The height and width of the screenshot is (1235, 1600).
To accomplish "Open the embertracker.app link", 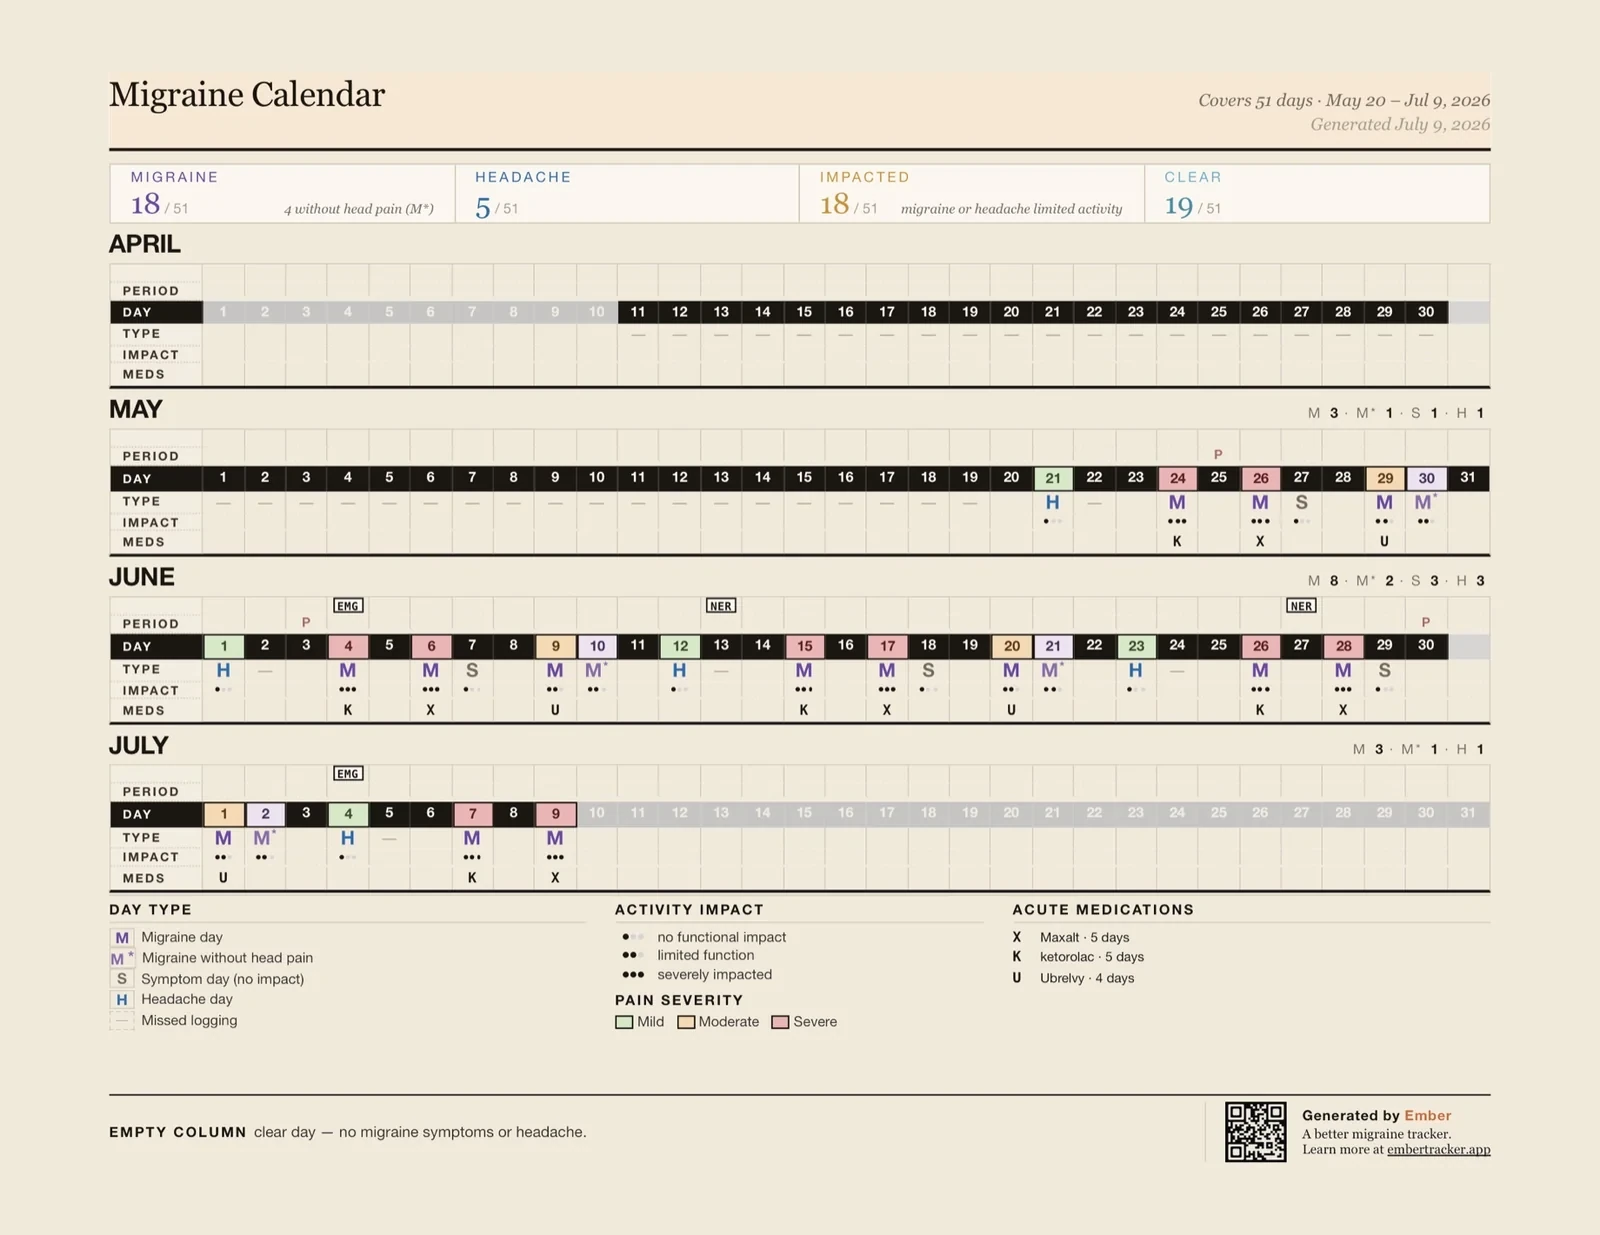I will 1438,1150.
